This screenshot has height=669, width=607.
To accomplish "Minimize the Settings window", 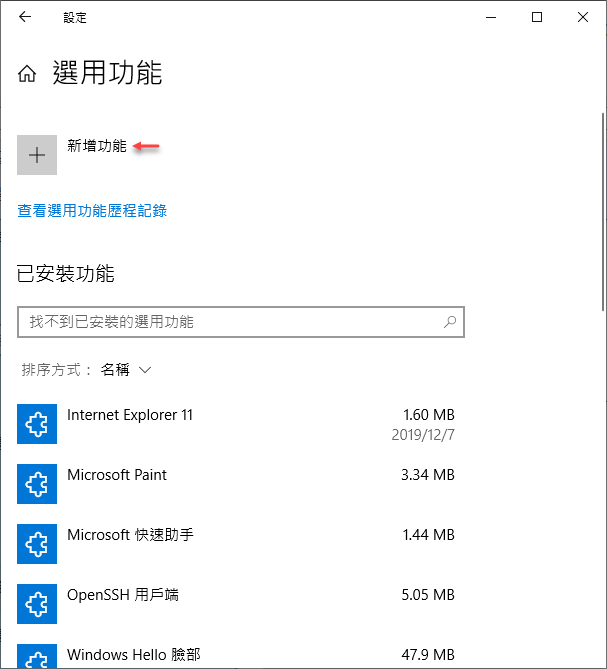I will tap(491, 17).
